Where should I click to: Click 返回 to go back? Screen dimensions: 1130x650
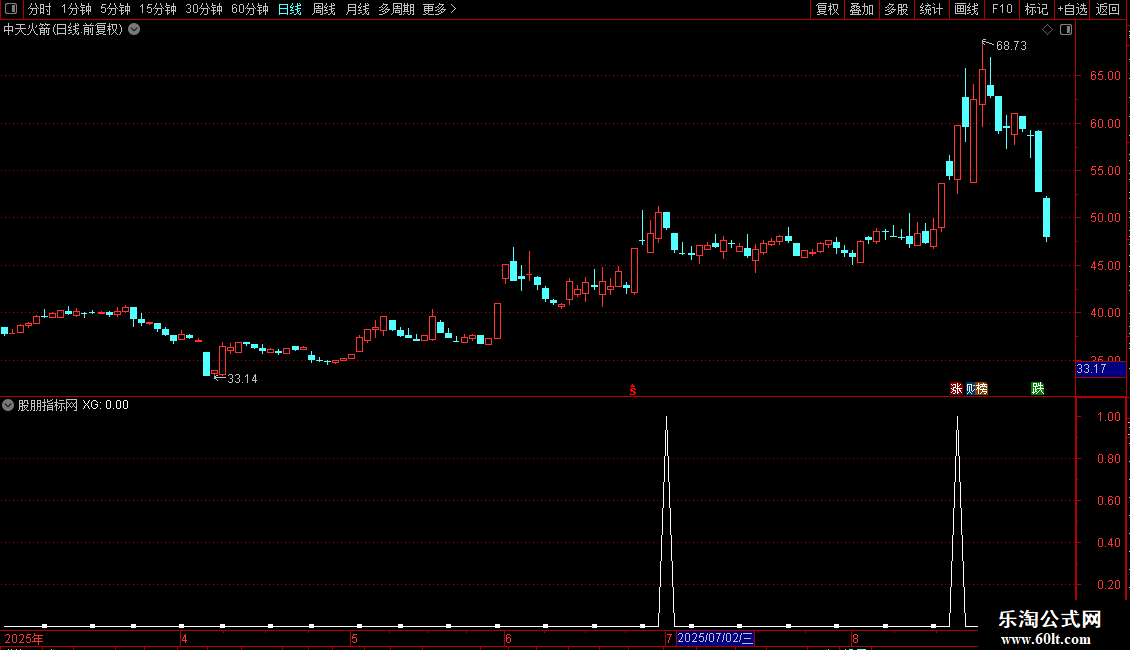1108,9
